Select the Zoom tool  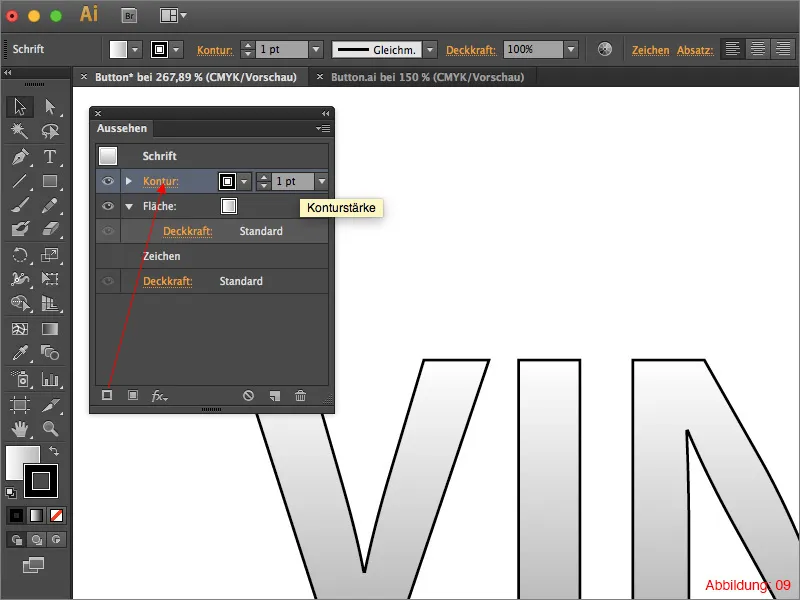(x=50, y=429)
